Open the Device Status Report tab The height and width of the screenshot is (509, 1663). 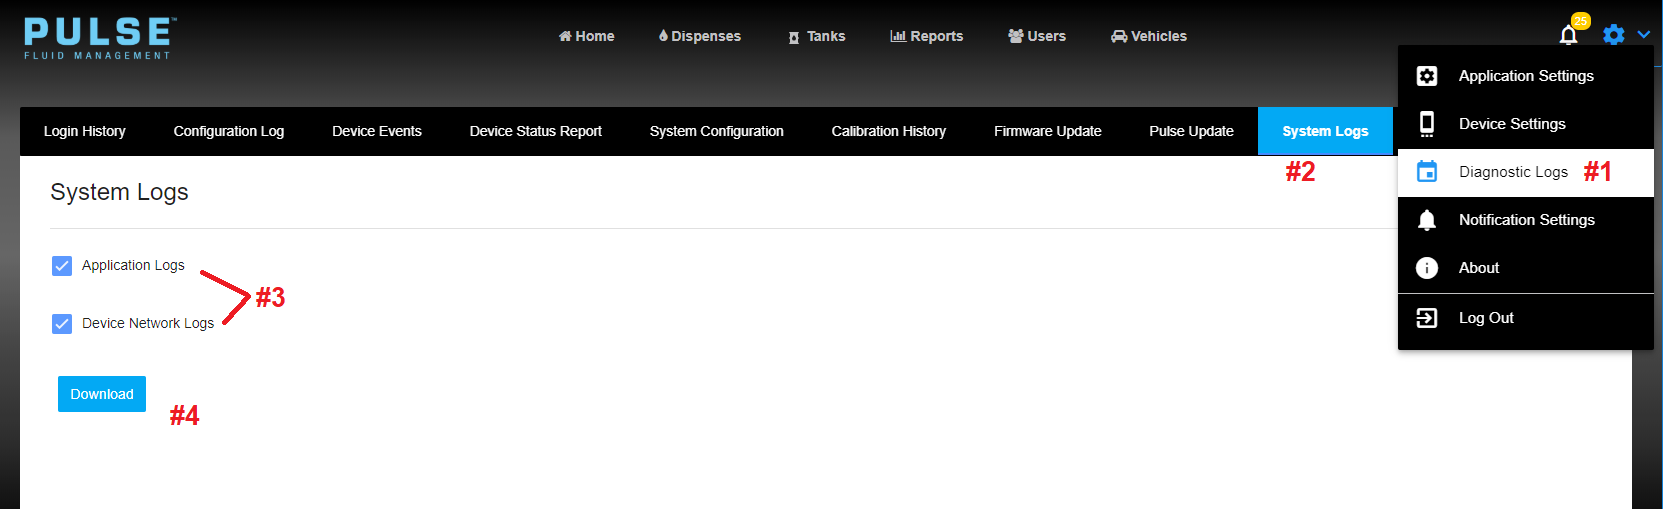(x=535, y=131)
